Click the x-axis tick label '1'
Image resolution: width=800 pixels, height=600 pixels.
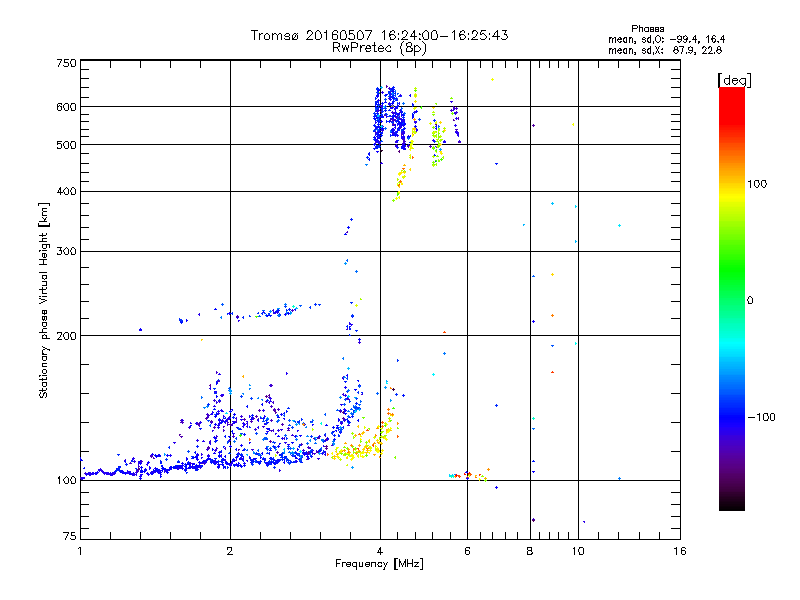(x=80, y=551)
